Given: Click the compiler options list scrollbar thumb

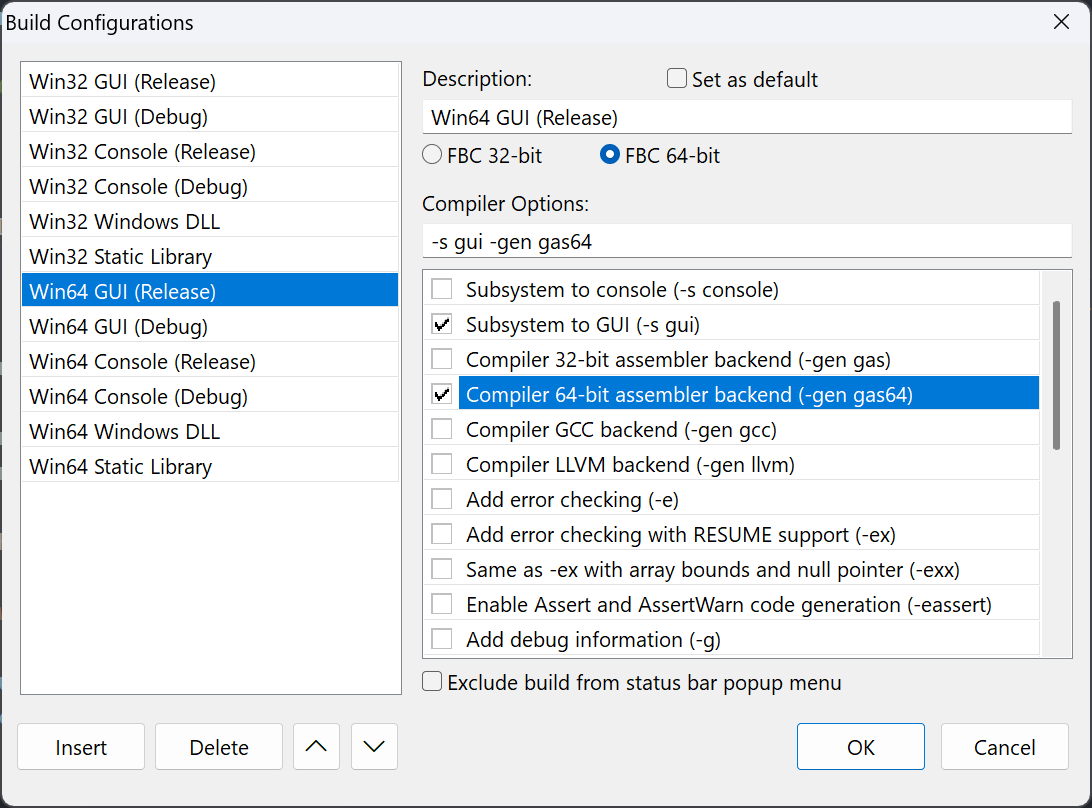Looking at the screenshot, I should point(1056,375).
